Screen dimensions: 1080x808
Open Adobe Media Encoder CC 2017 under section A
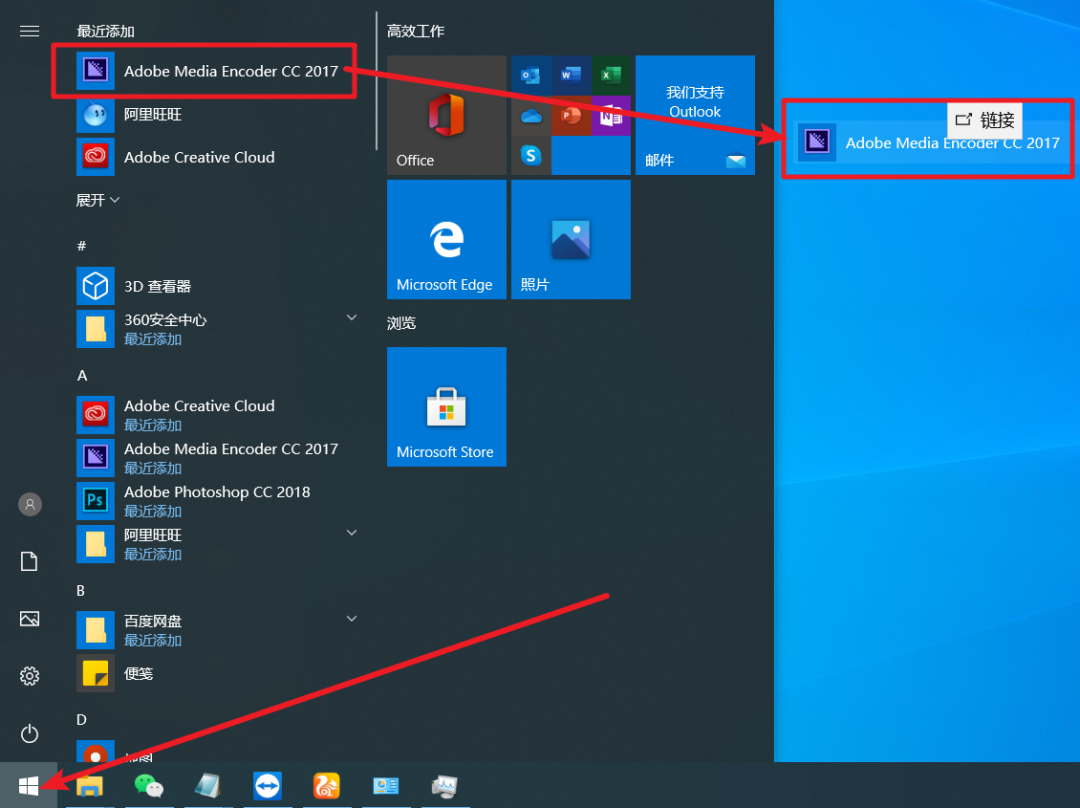click(x=217, y=457)
